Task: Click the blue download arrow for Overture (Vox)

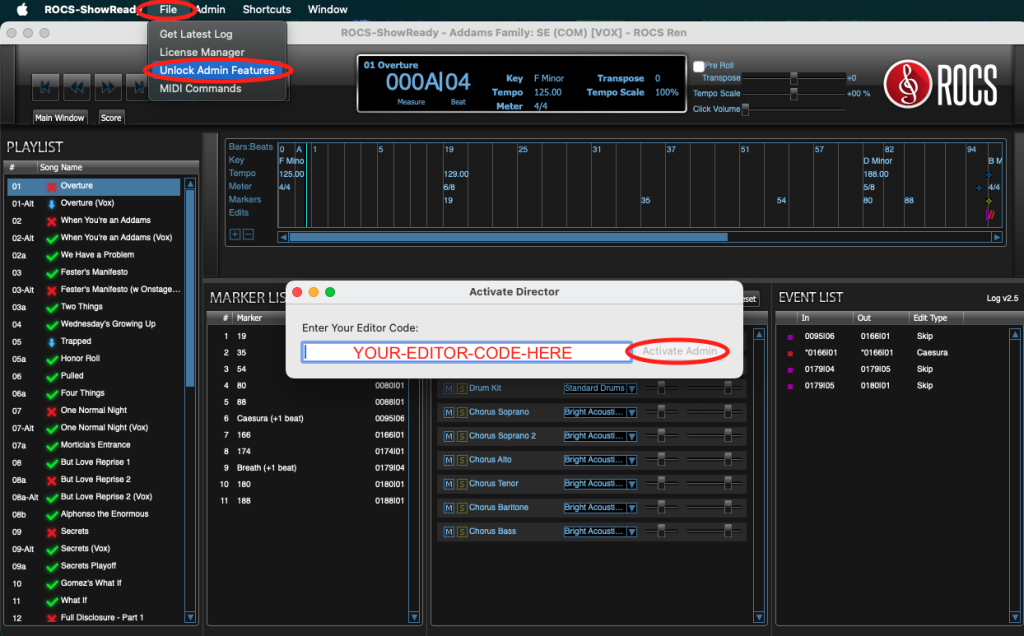Action: 52,204
